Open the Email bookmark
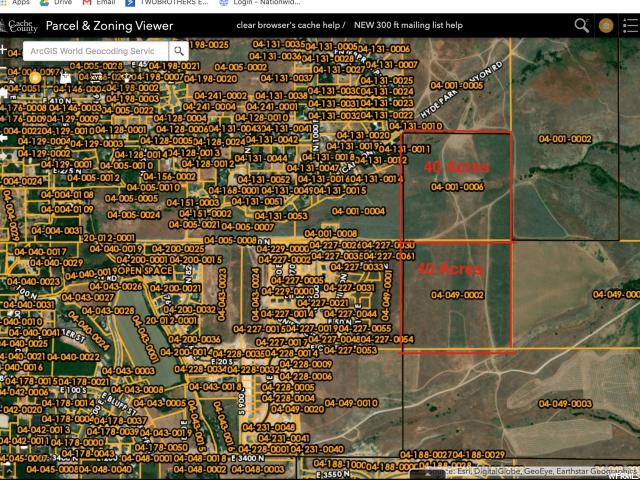The image size is (640, 480). tap(99, 2)
